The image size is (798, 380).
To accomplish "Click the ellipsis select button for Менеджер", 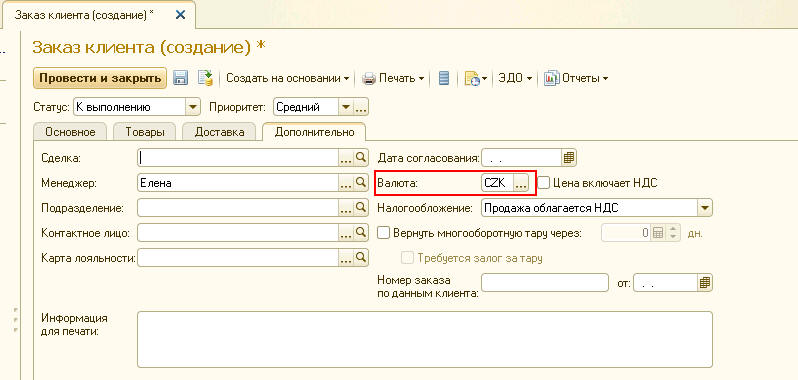I will 346,183.
